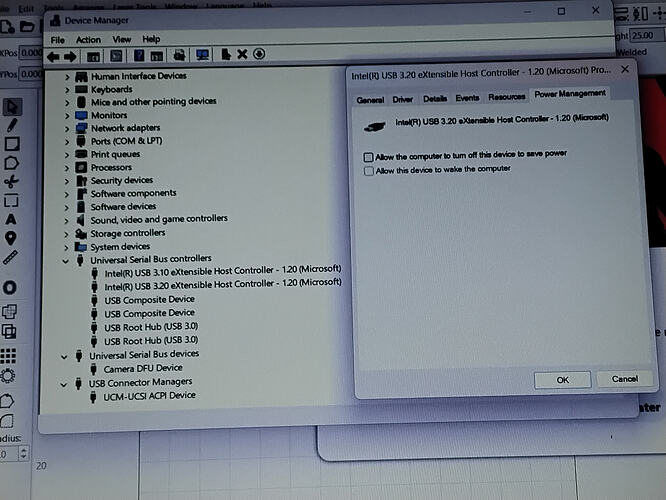Open the Action menu in Device Manager

(88, 40)
